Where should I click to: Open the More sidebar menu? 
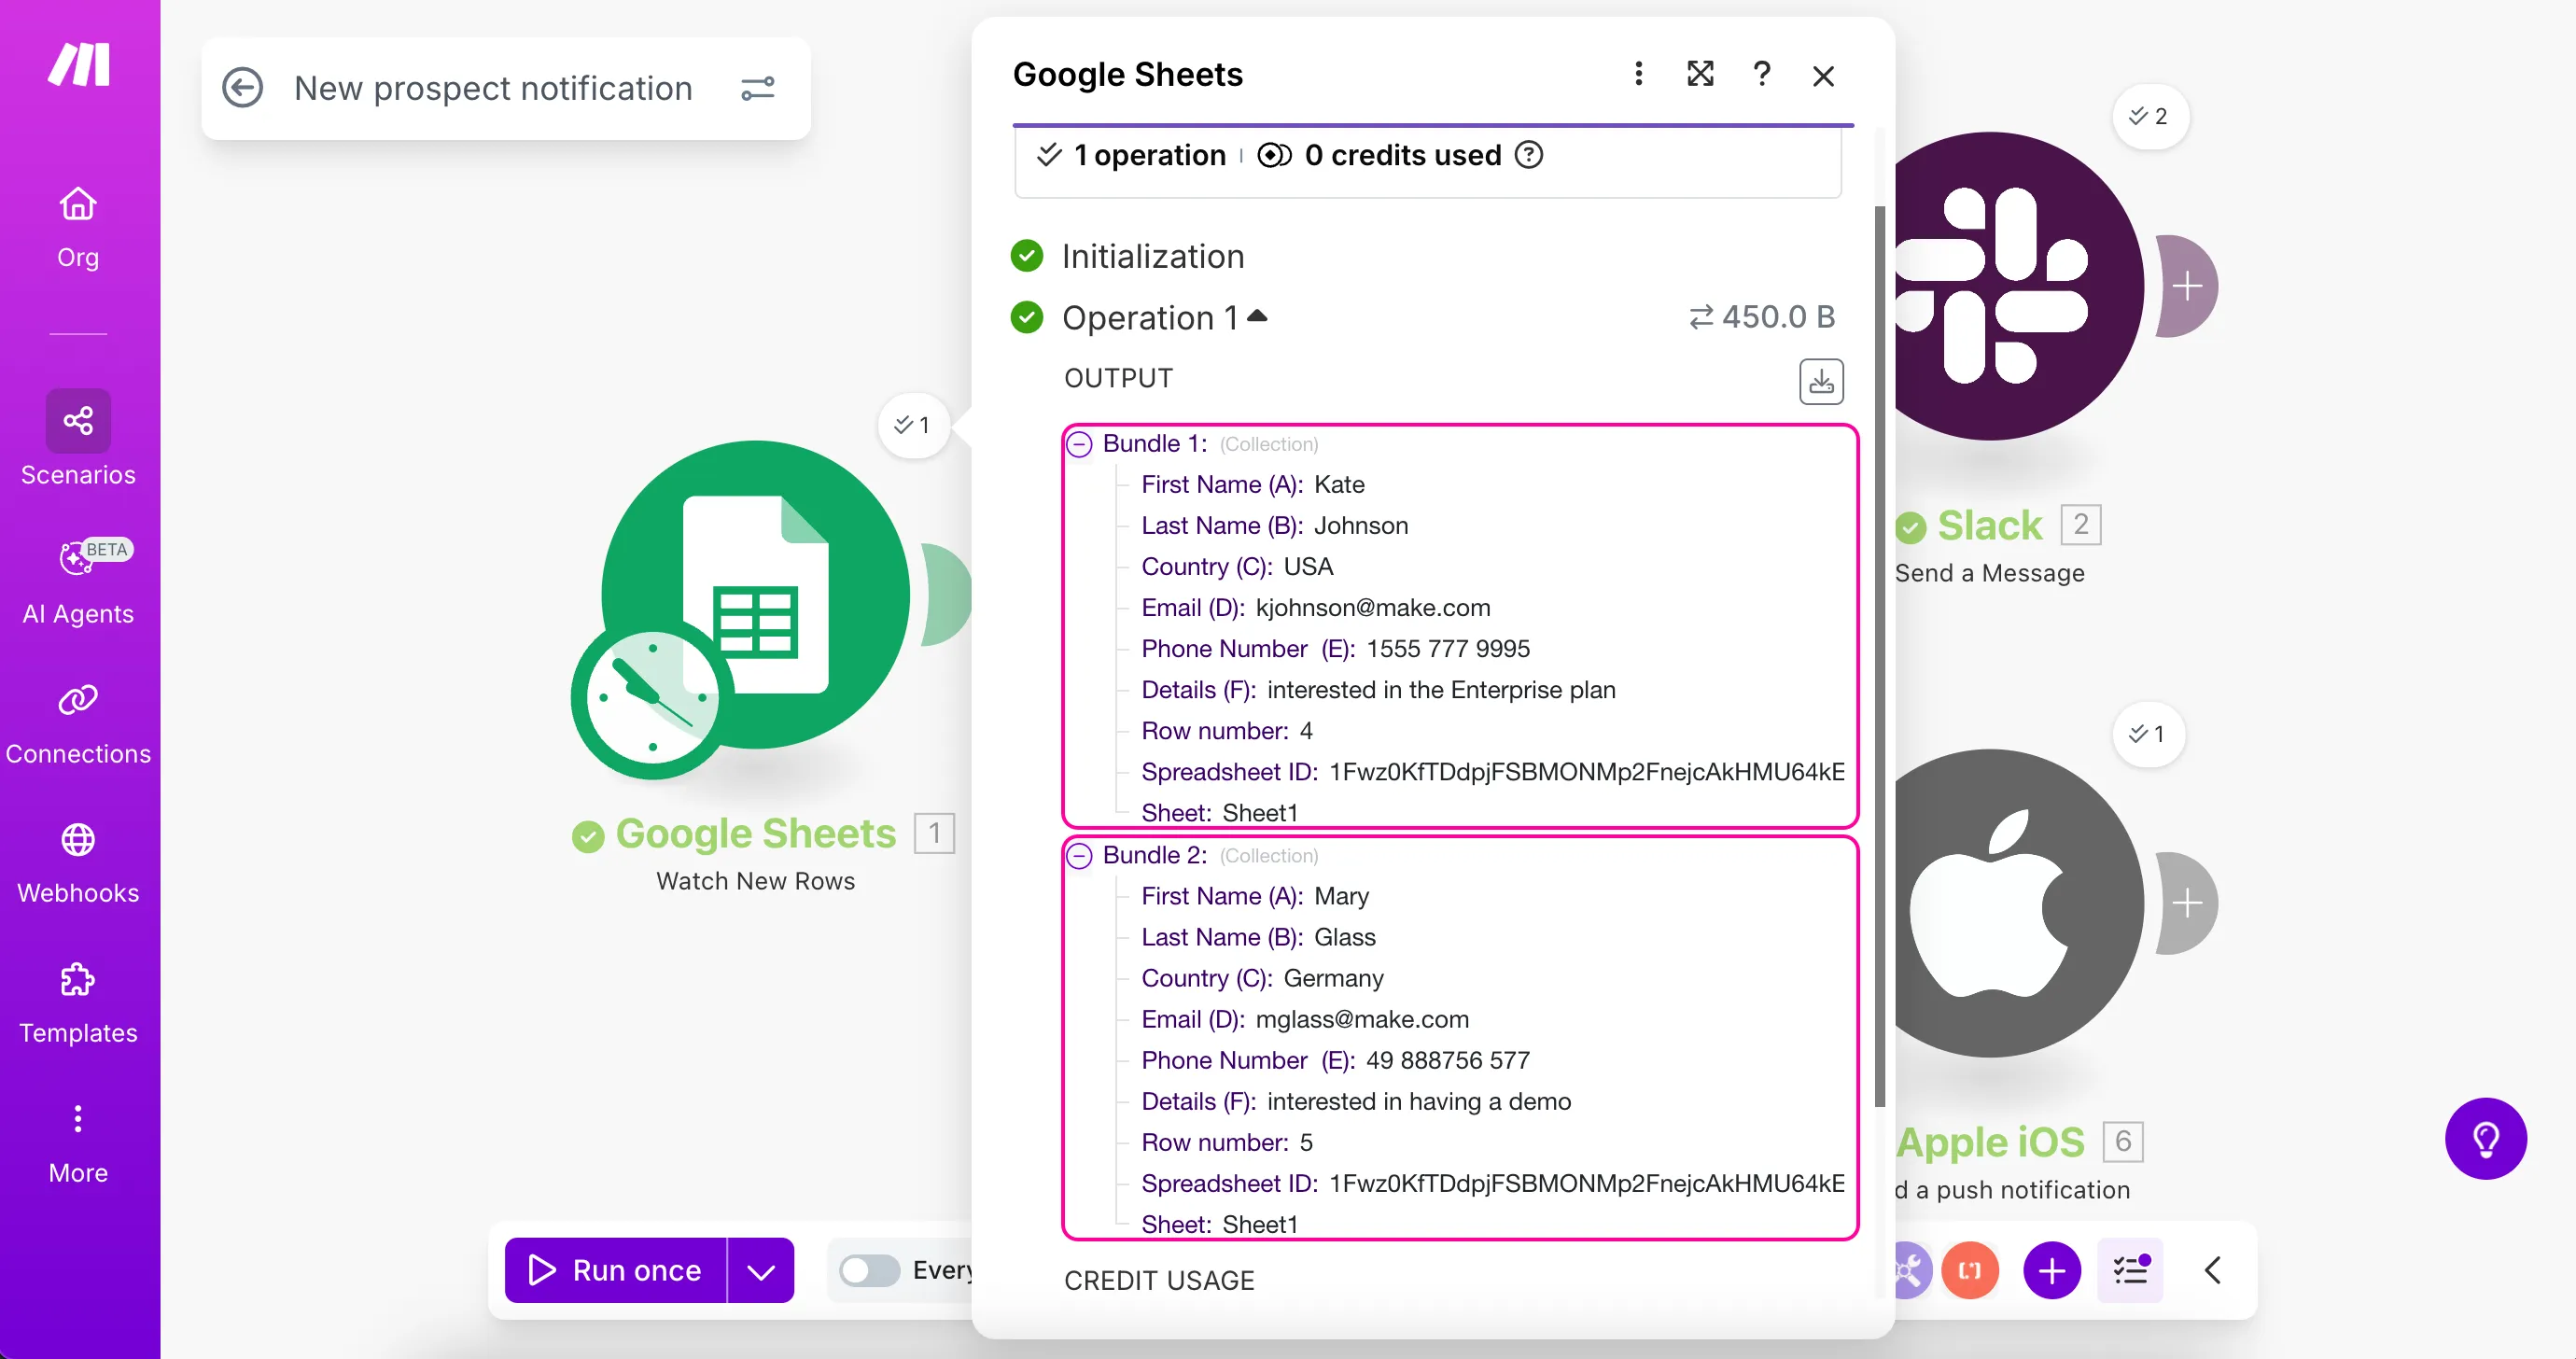(x=78, y=1144)
